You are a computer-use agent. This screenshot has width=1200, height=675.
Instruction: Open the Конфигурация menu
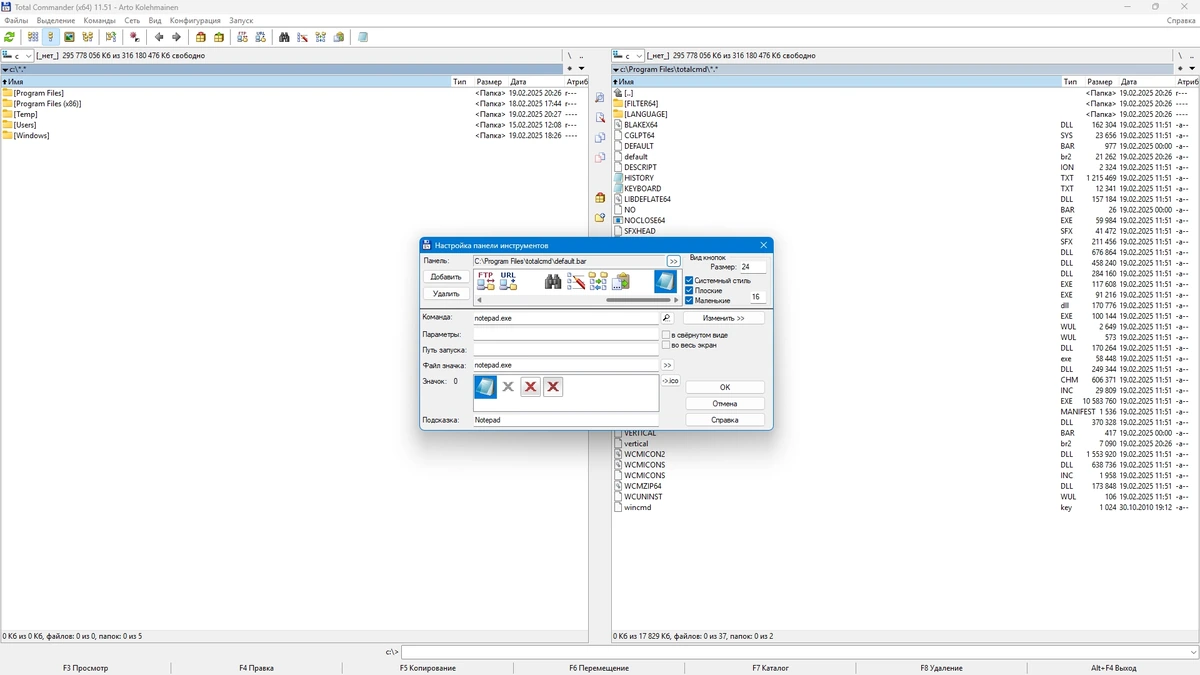tap(195, 20)
